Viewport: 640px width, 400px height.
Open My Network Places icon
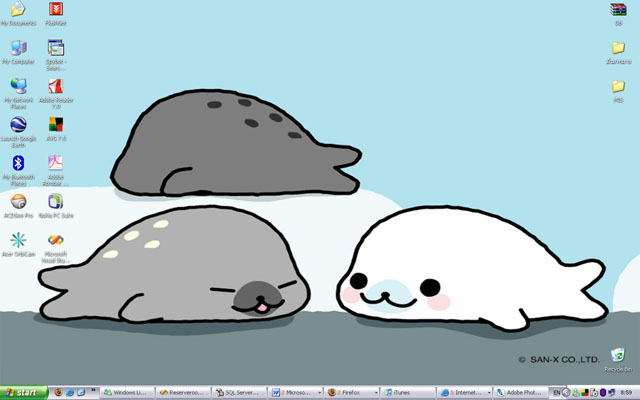click(18, 93)
